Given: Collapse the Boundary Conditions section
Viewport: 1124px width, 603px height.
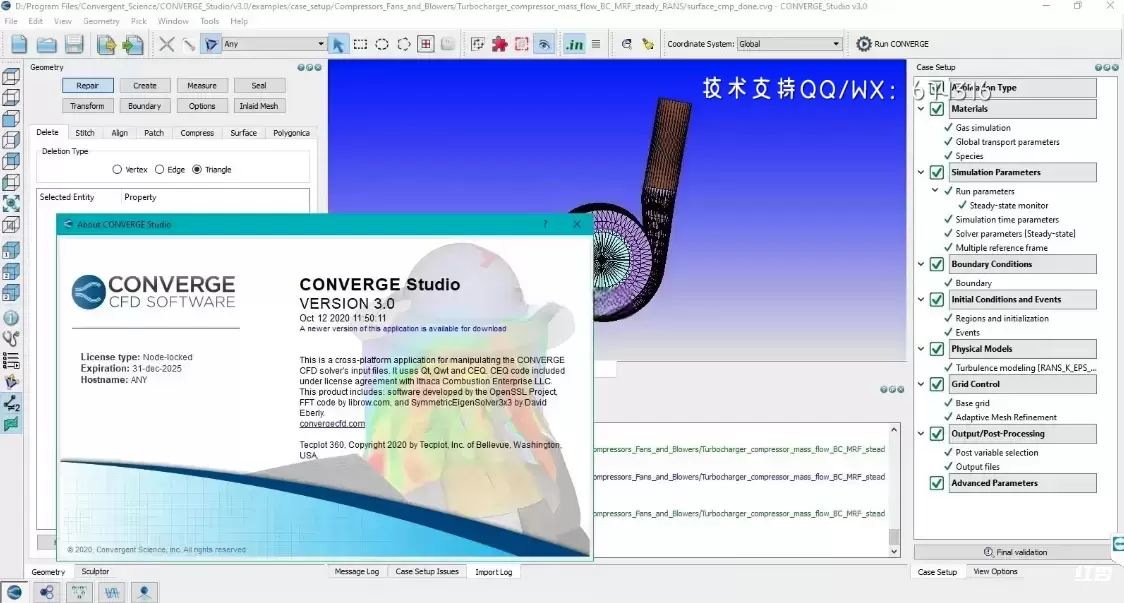Looking at the screenshot, I should (921, 264).
